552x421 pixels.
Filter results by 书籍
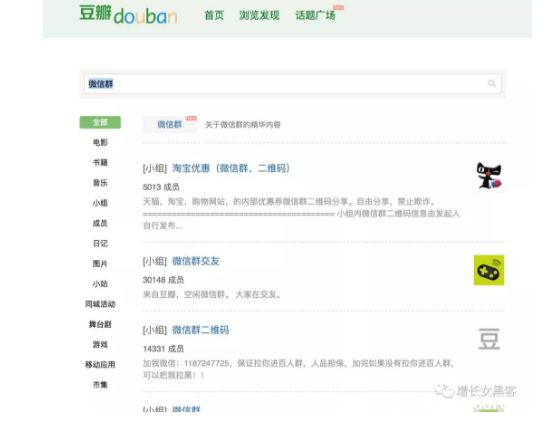pos(100,162)
